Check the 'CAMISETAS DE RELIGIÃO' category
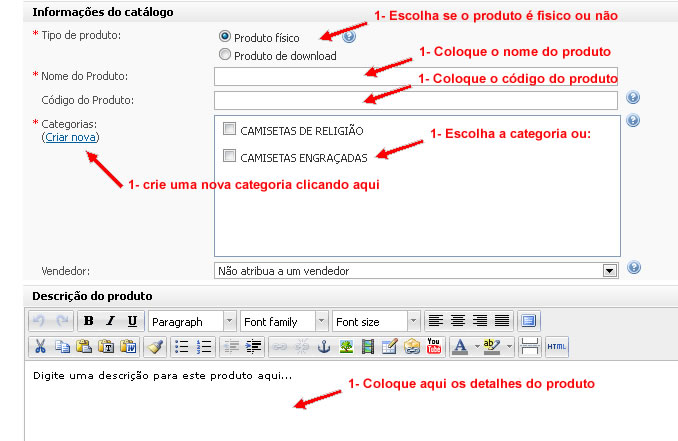678x441 pixels. 230,130
